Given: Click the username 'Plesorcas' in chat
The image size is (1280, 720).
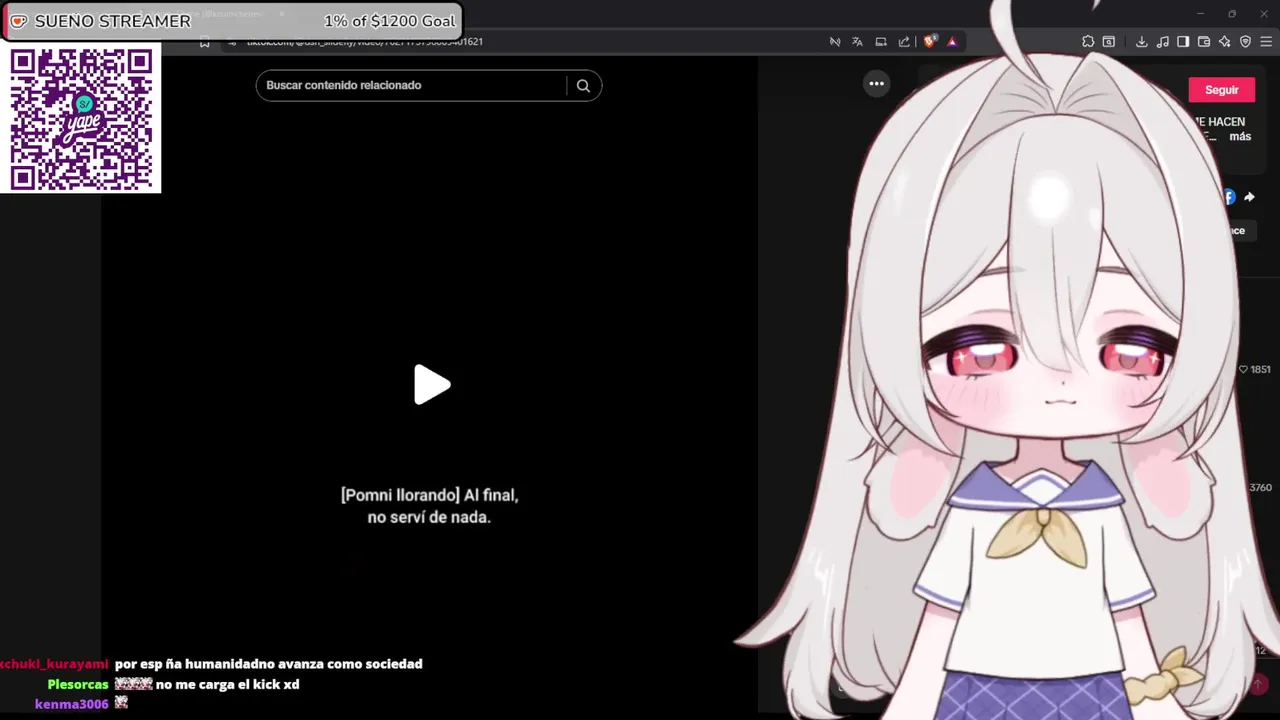Looking at the screenshot, I should coord(78,684).
